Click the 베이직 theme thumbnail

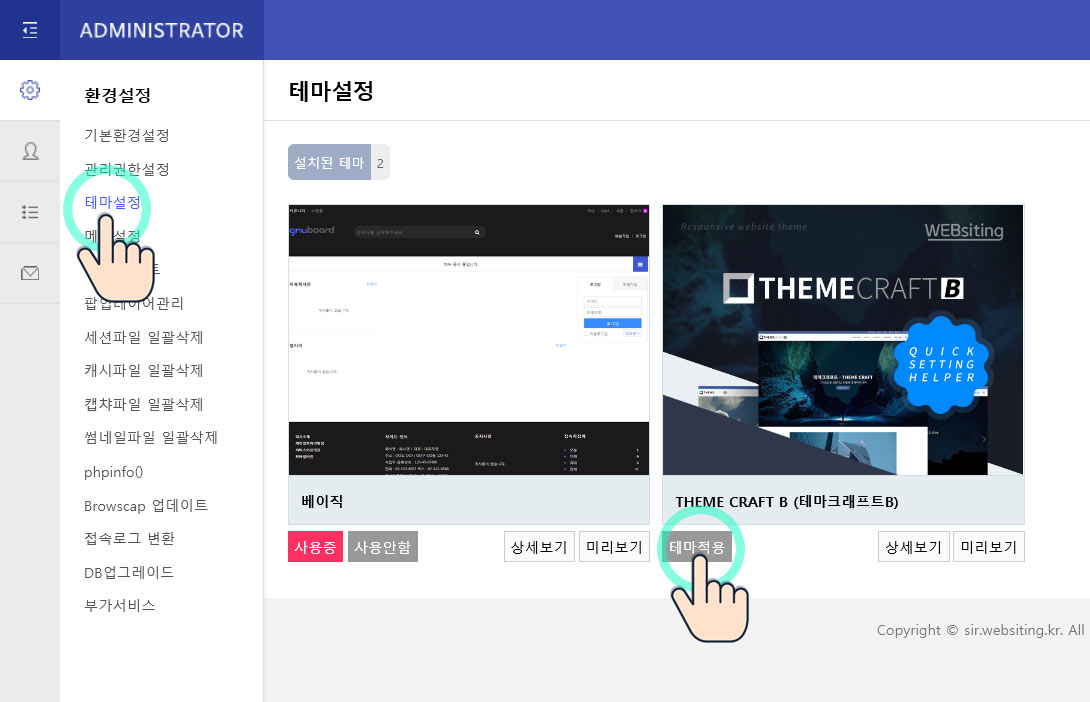pyautogui.click(x=469, y=340)
